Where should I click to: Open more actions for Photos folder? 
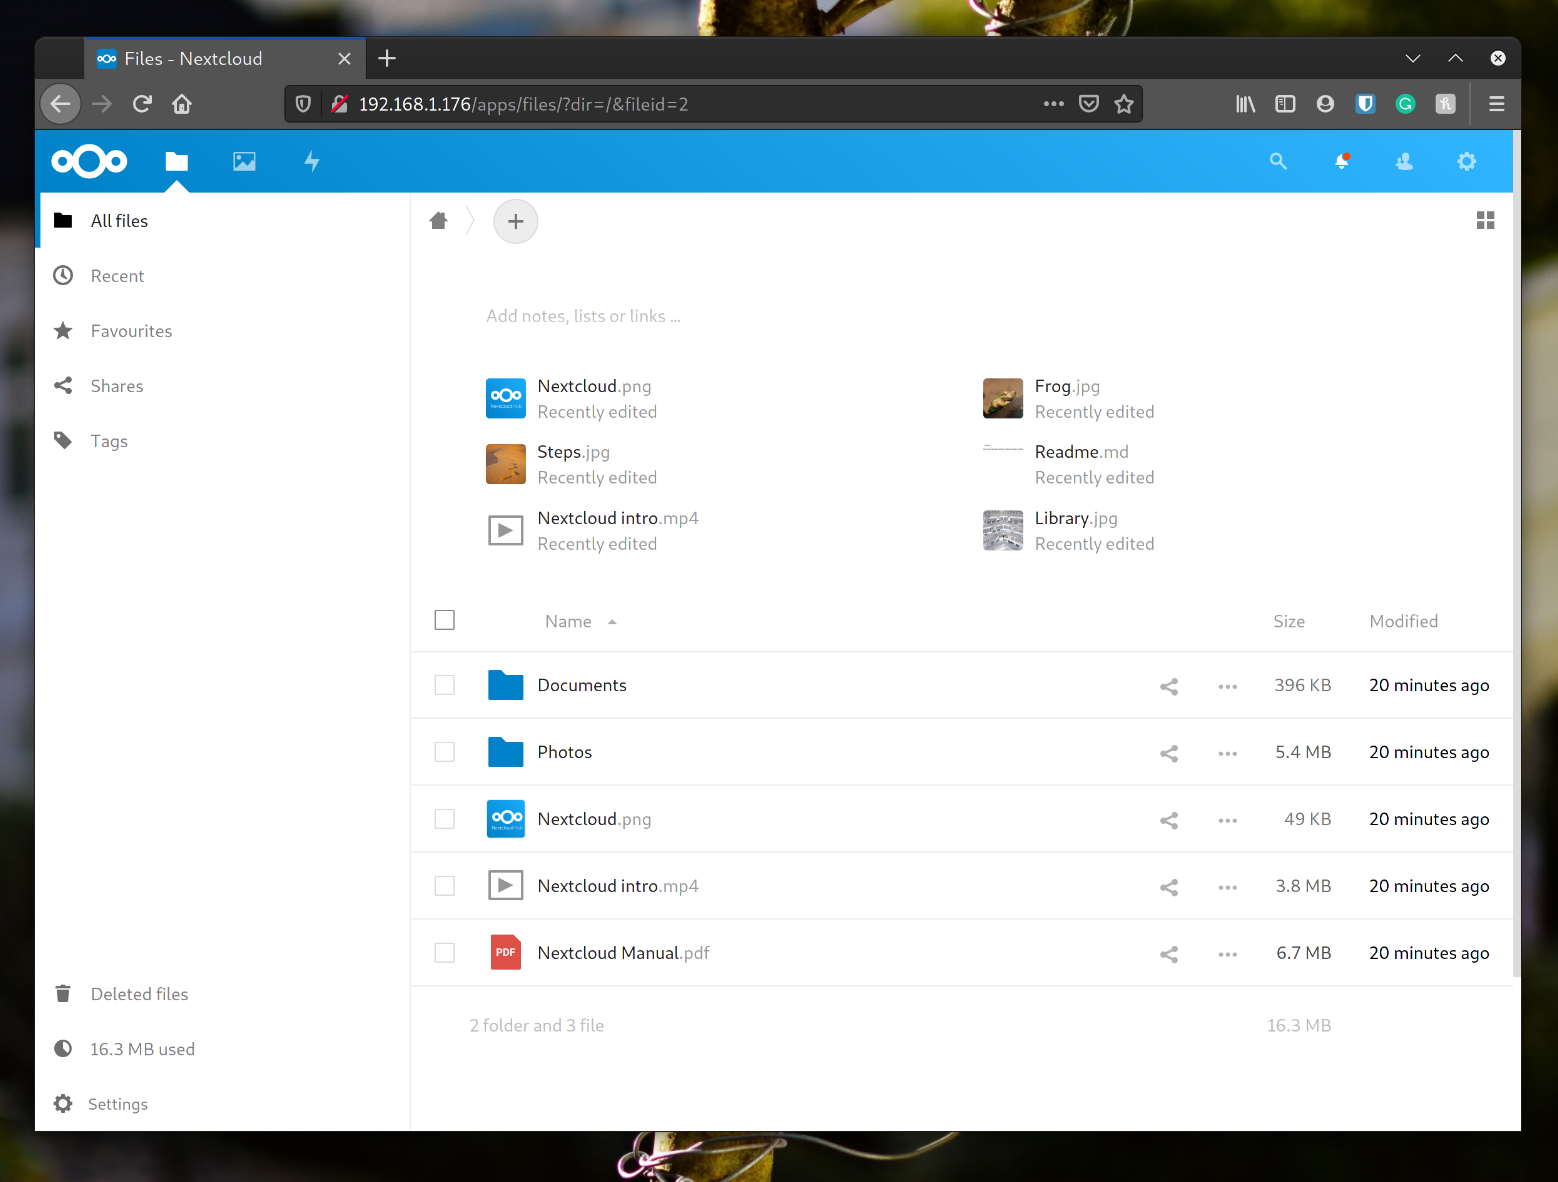pyautogui.click(x=1228, y=753)
